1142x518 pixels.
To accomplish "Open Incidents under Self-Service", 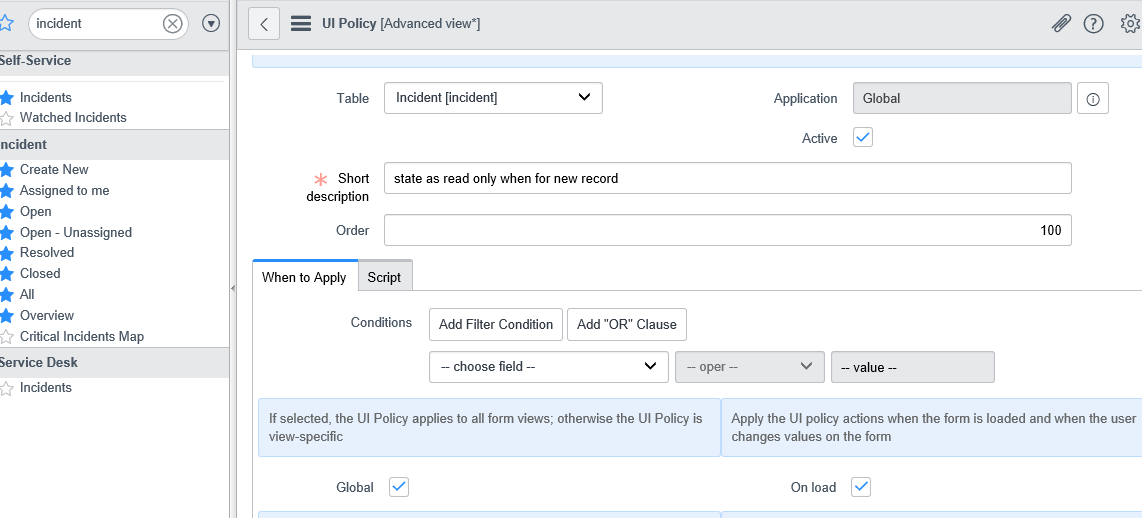I will point(46,98).
